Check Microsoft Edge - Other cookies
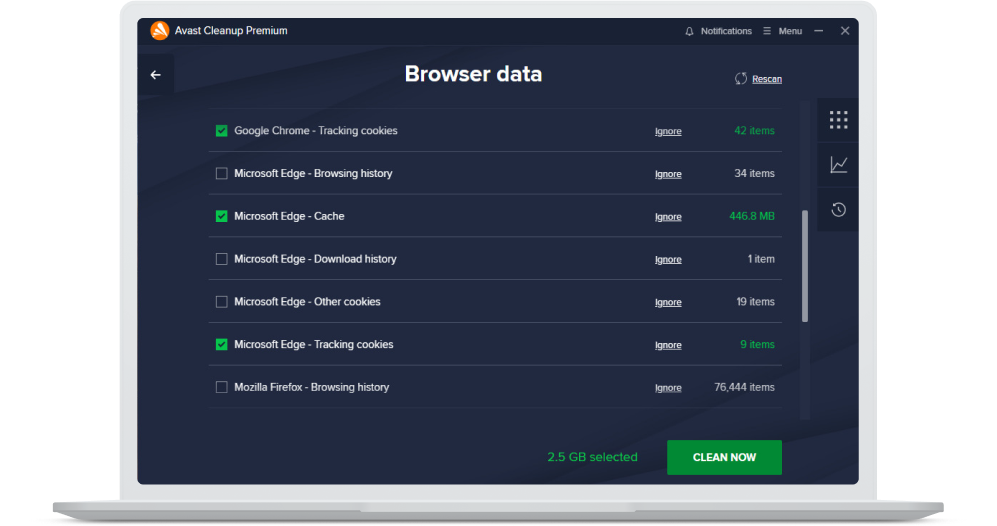997x526 pixels. coord(221,301)
